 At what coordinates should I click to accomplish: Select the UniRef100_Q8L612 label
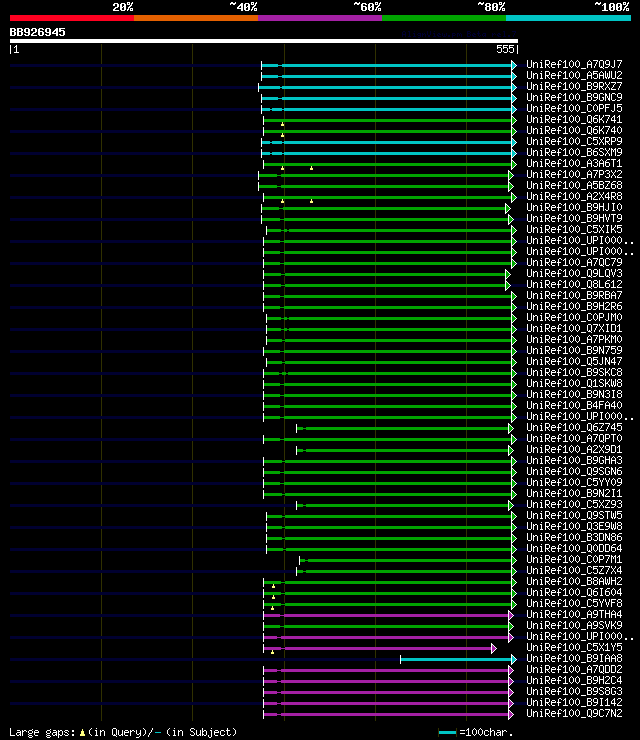click(x=574, y=284)
